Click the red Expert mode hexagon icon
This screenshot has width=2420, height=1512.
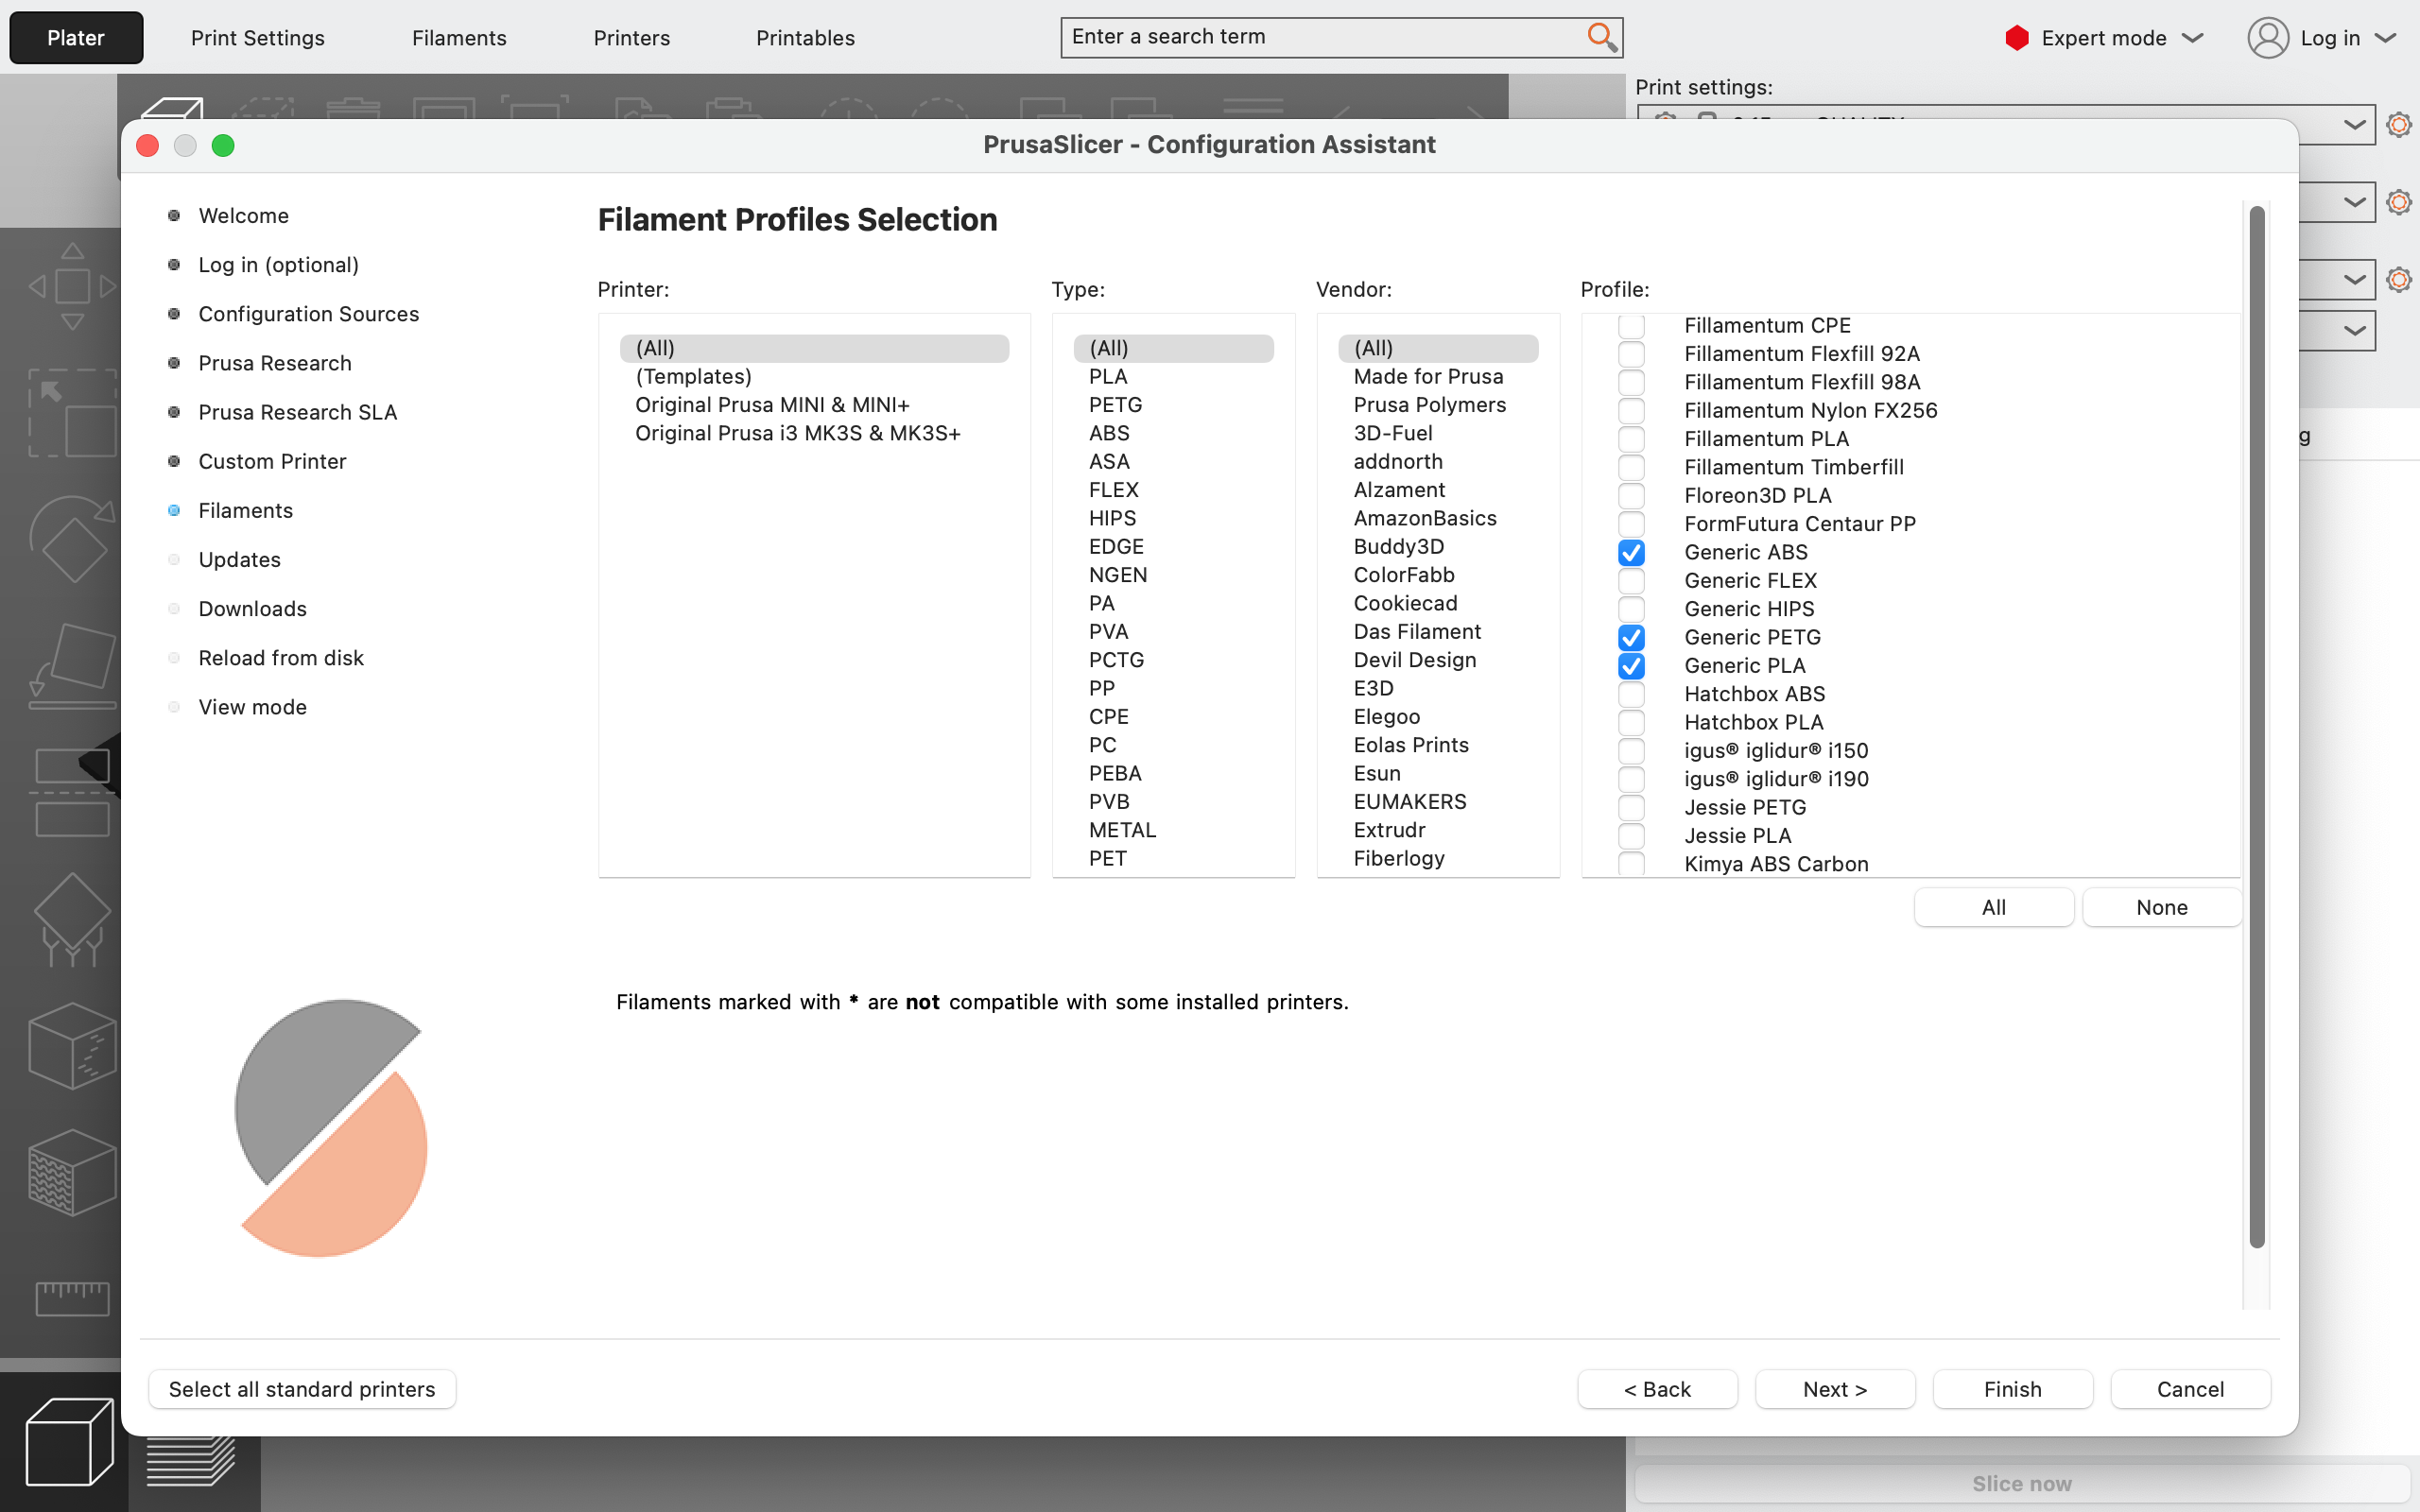pyautogui.click(x=2016, y=38)
